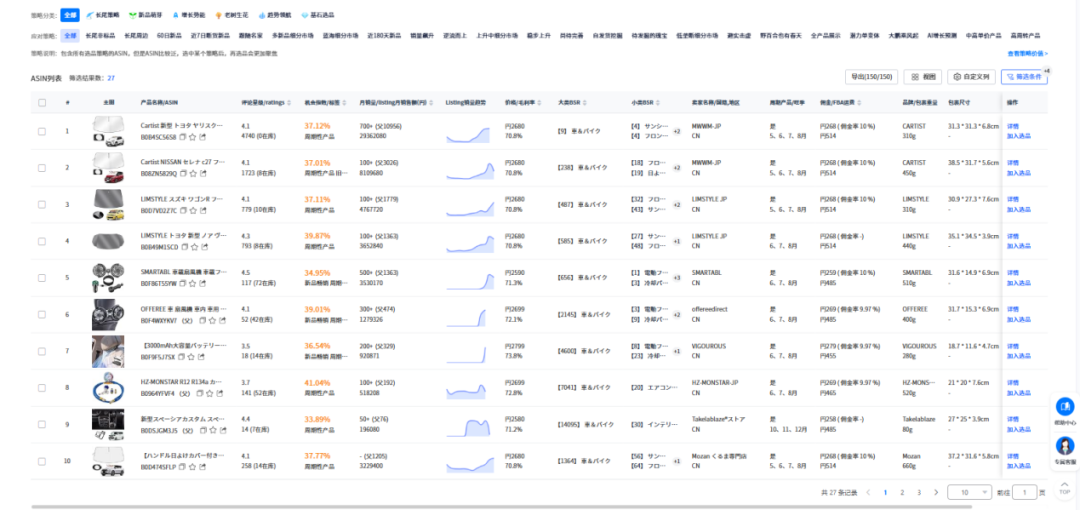Image resolution: width=1080 pixels, height=510 pixels.
Task: Go to next page with right arrow
Action: point(935,492)
